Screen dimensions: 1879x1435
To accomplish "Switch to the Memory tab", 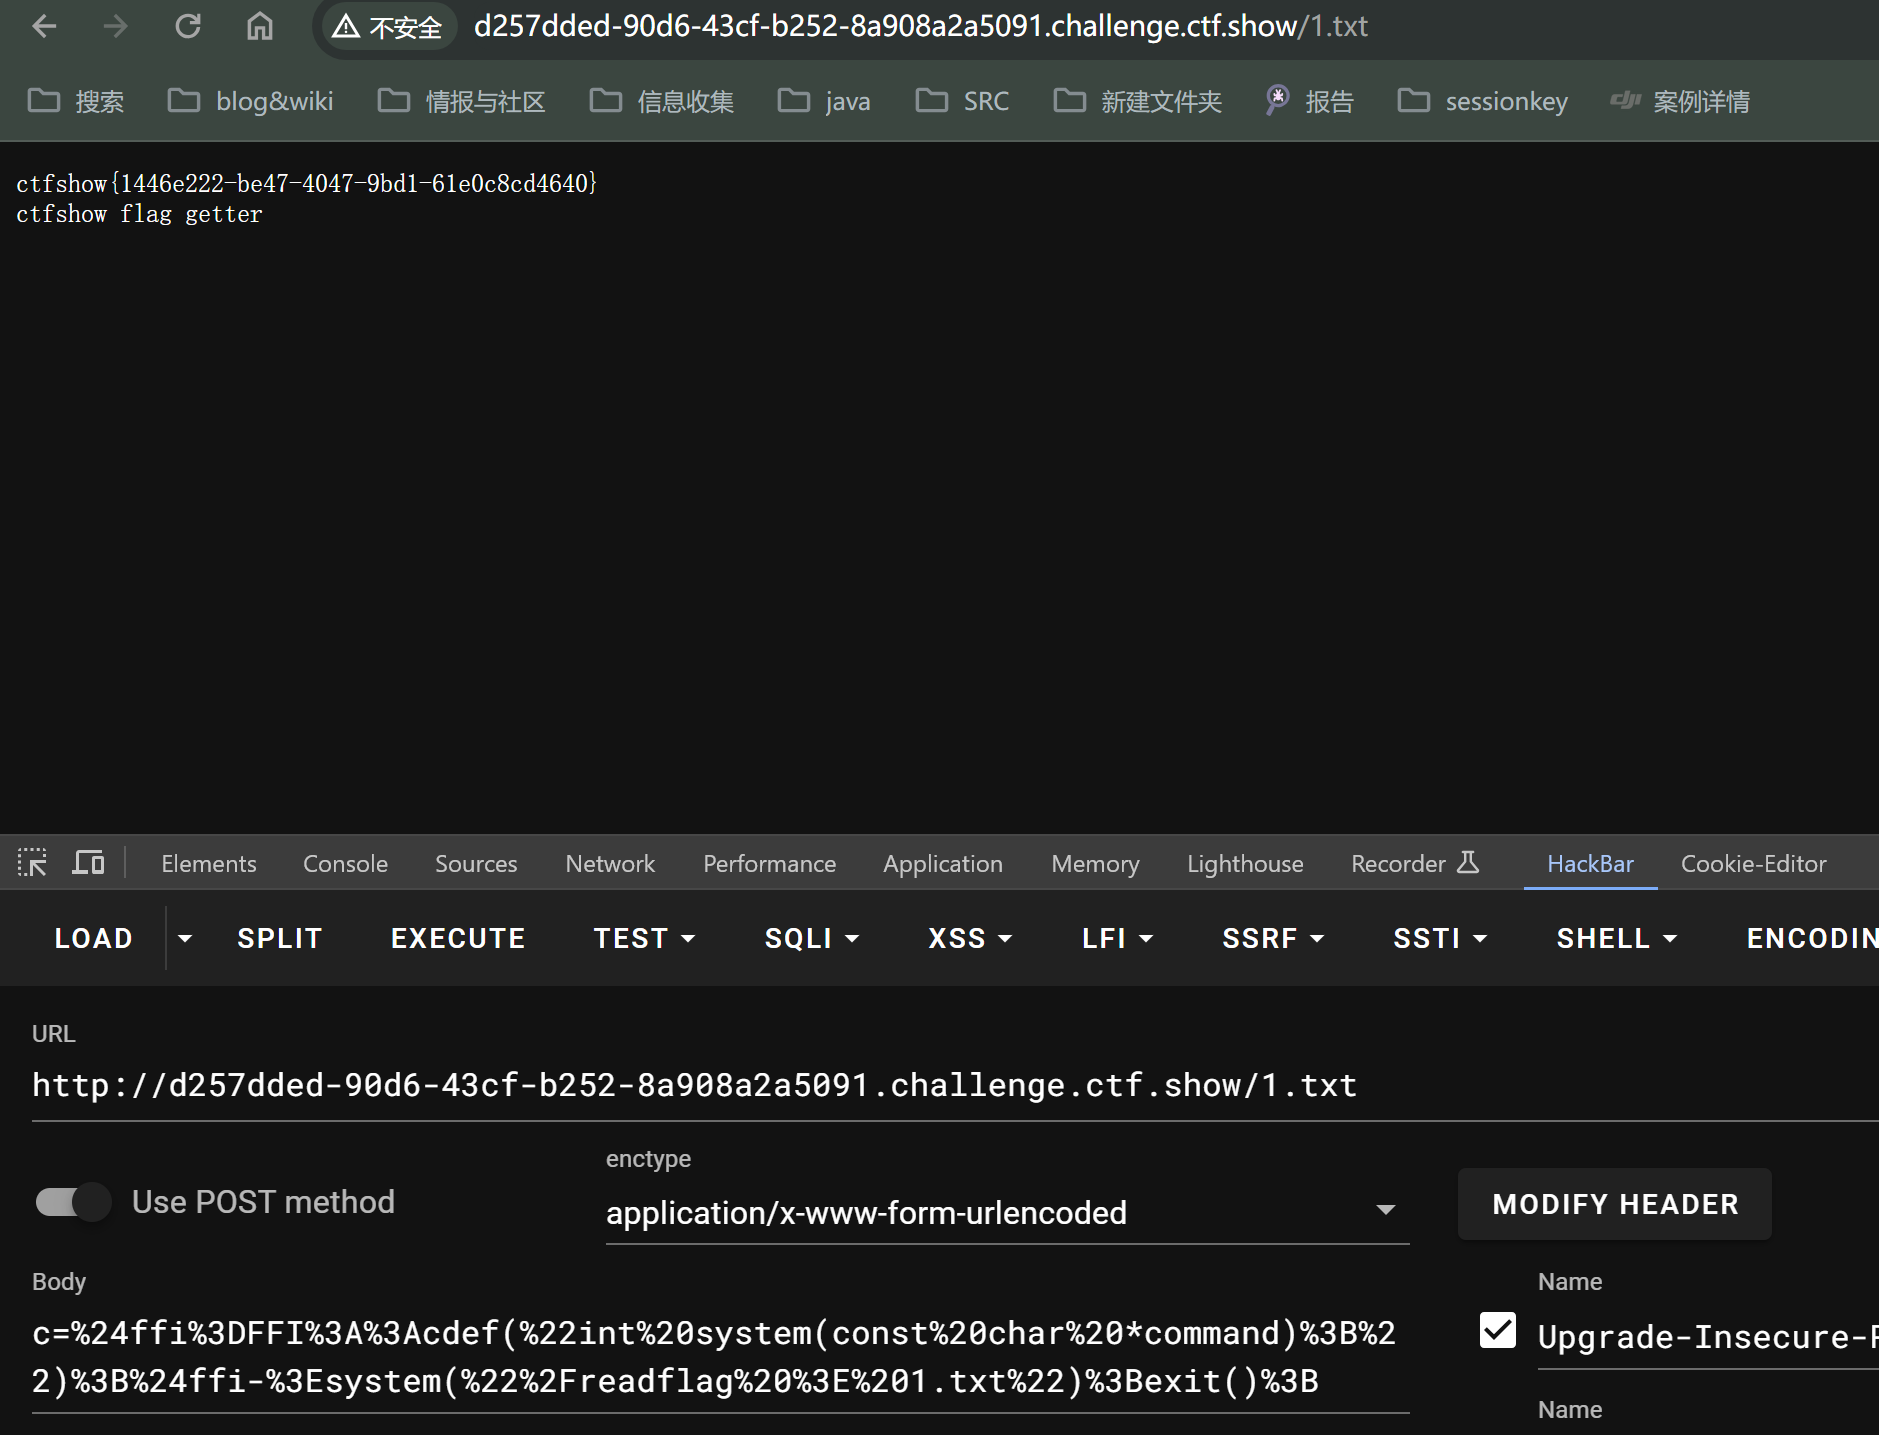I will (x=1095, y=864).
